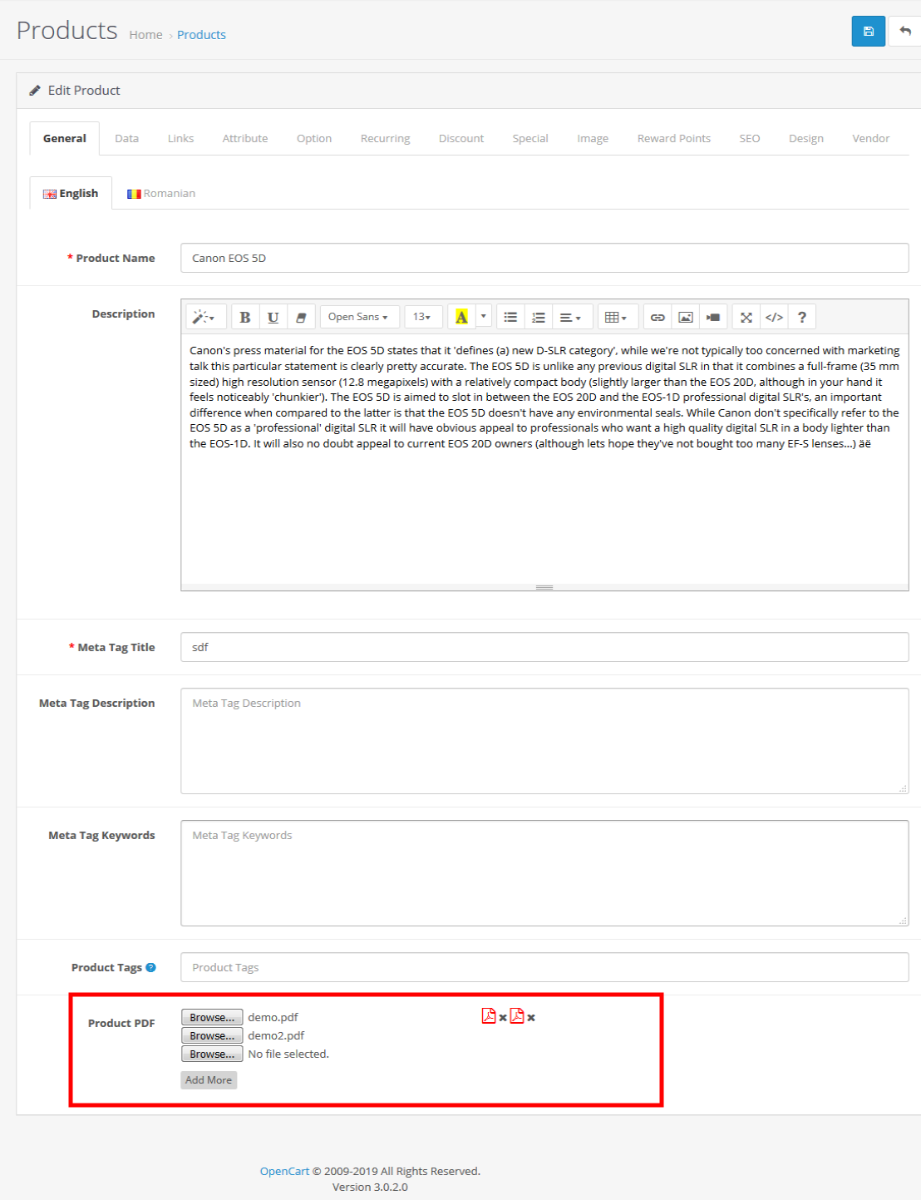Open the editor help question mark

click(x=802, y=317)
